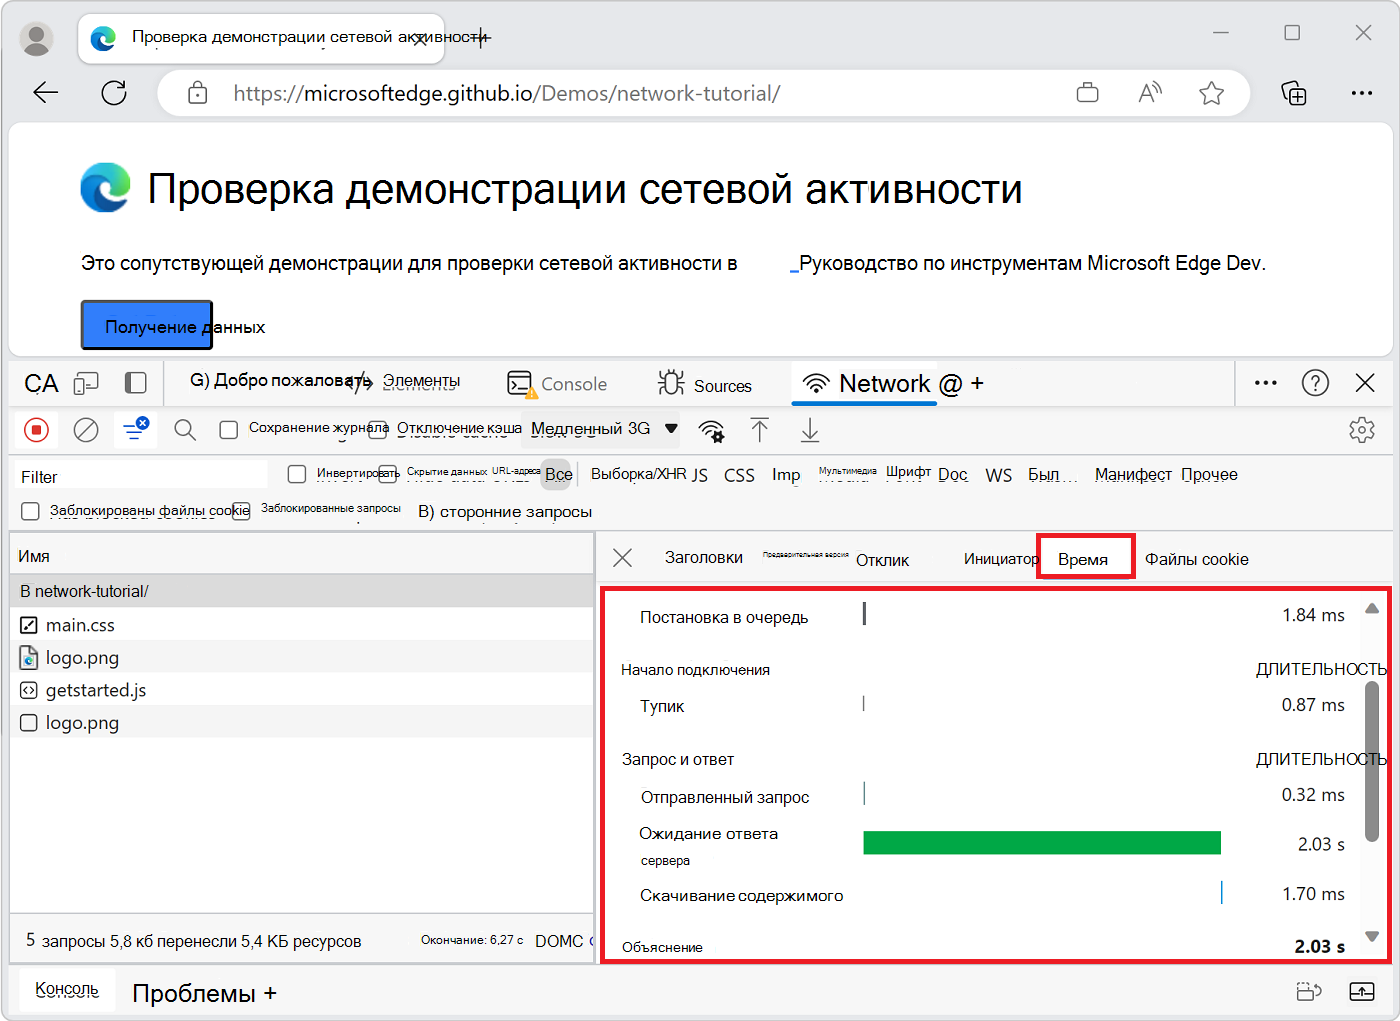Screen dimensions: 1400x1021
Task: Open the Проблемы quick view tab
Action: point(194,993)
